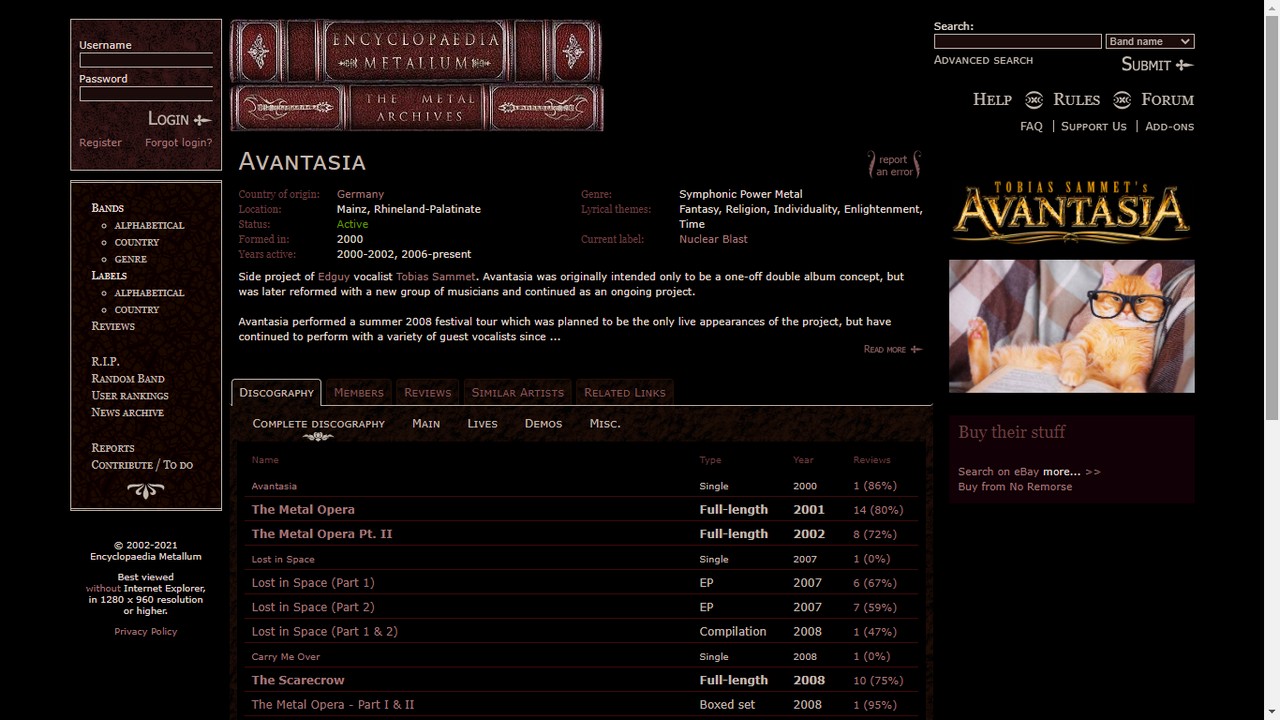This screenshot has height=720, width=1280.
Task: Open the cat with glasses band photo
Action: 1071,326
